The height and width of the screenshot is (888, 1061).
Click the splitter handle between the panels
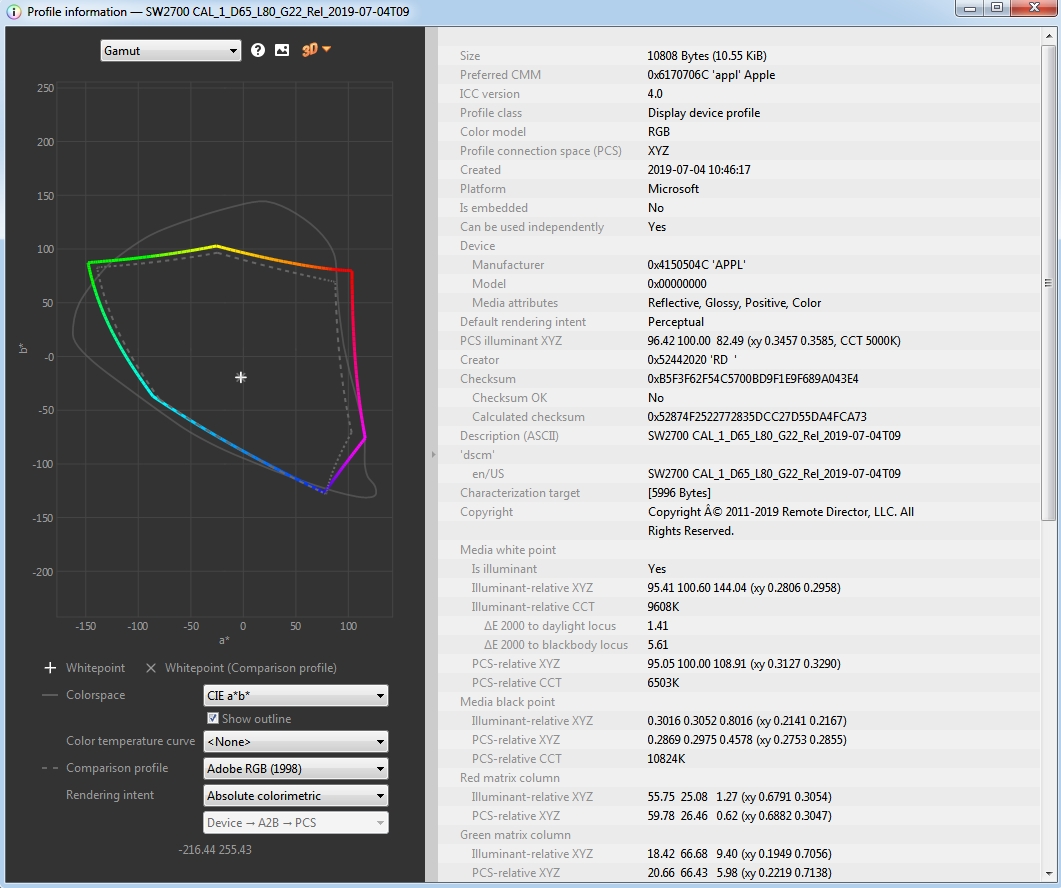click(x=433, y=455)
